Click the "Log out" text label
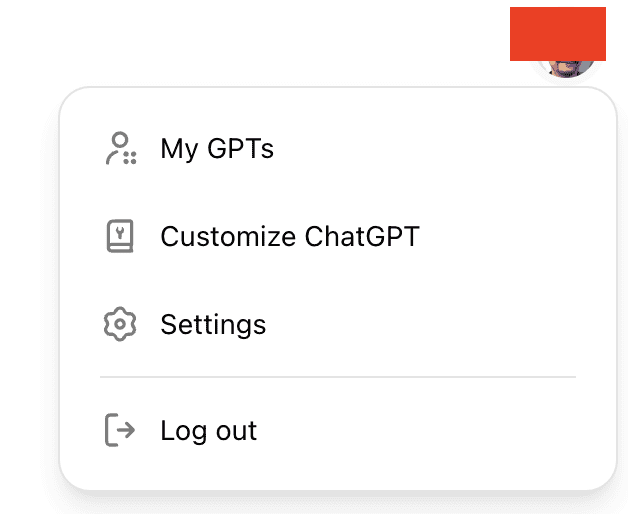 [209, 431]
